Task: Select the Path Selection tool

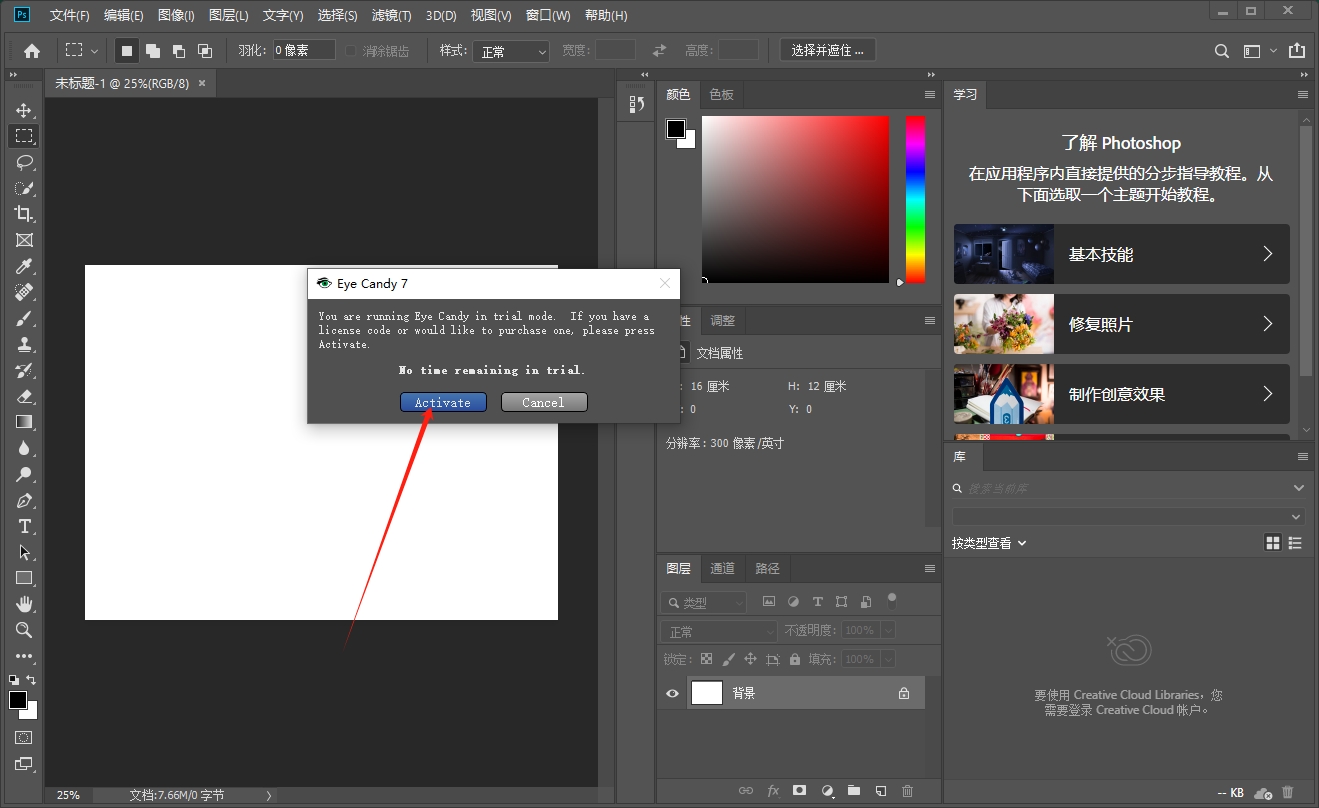Action: (24, 552)
